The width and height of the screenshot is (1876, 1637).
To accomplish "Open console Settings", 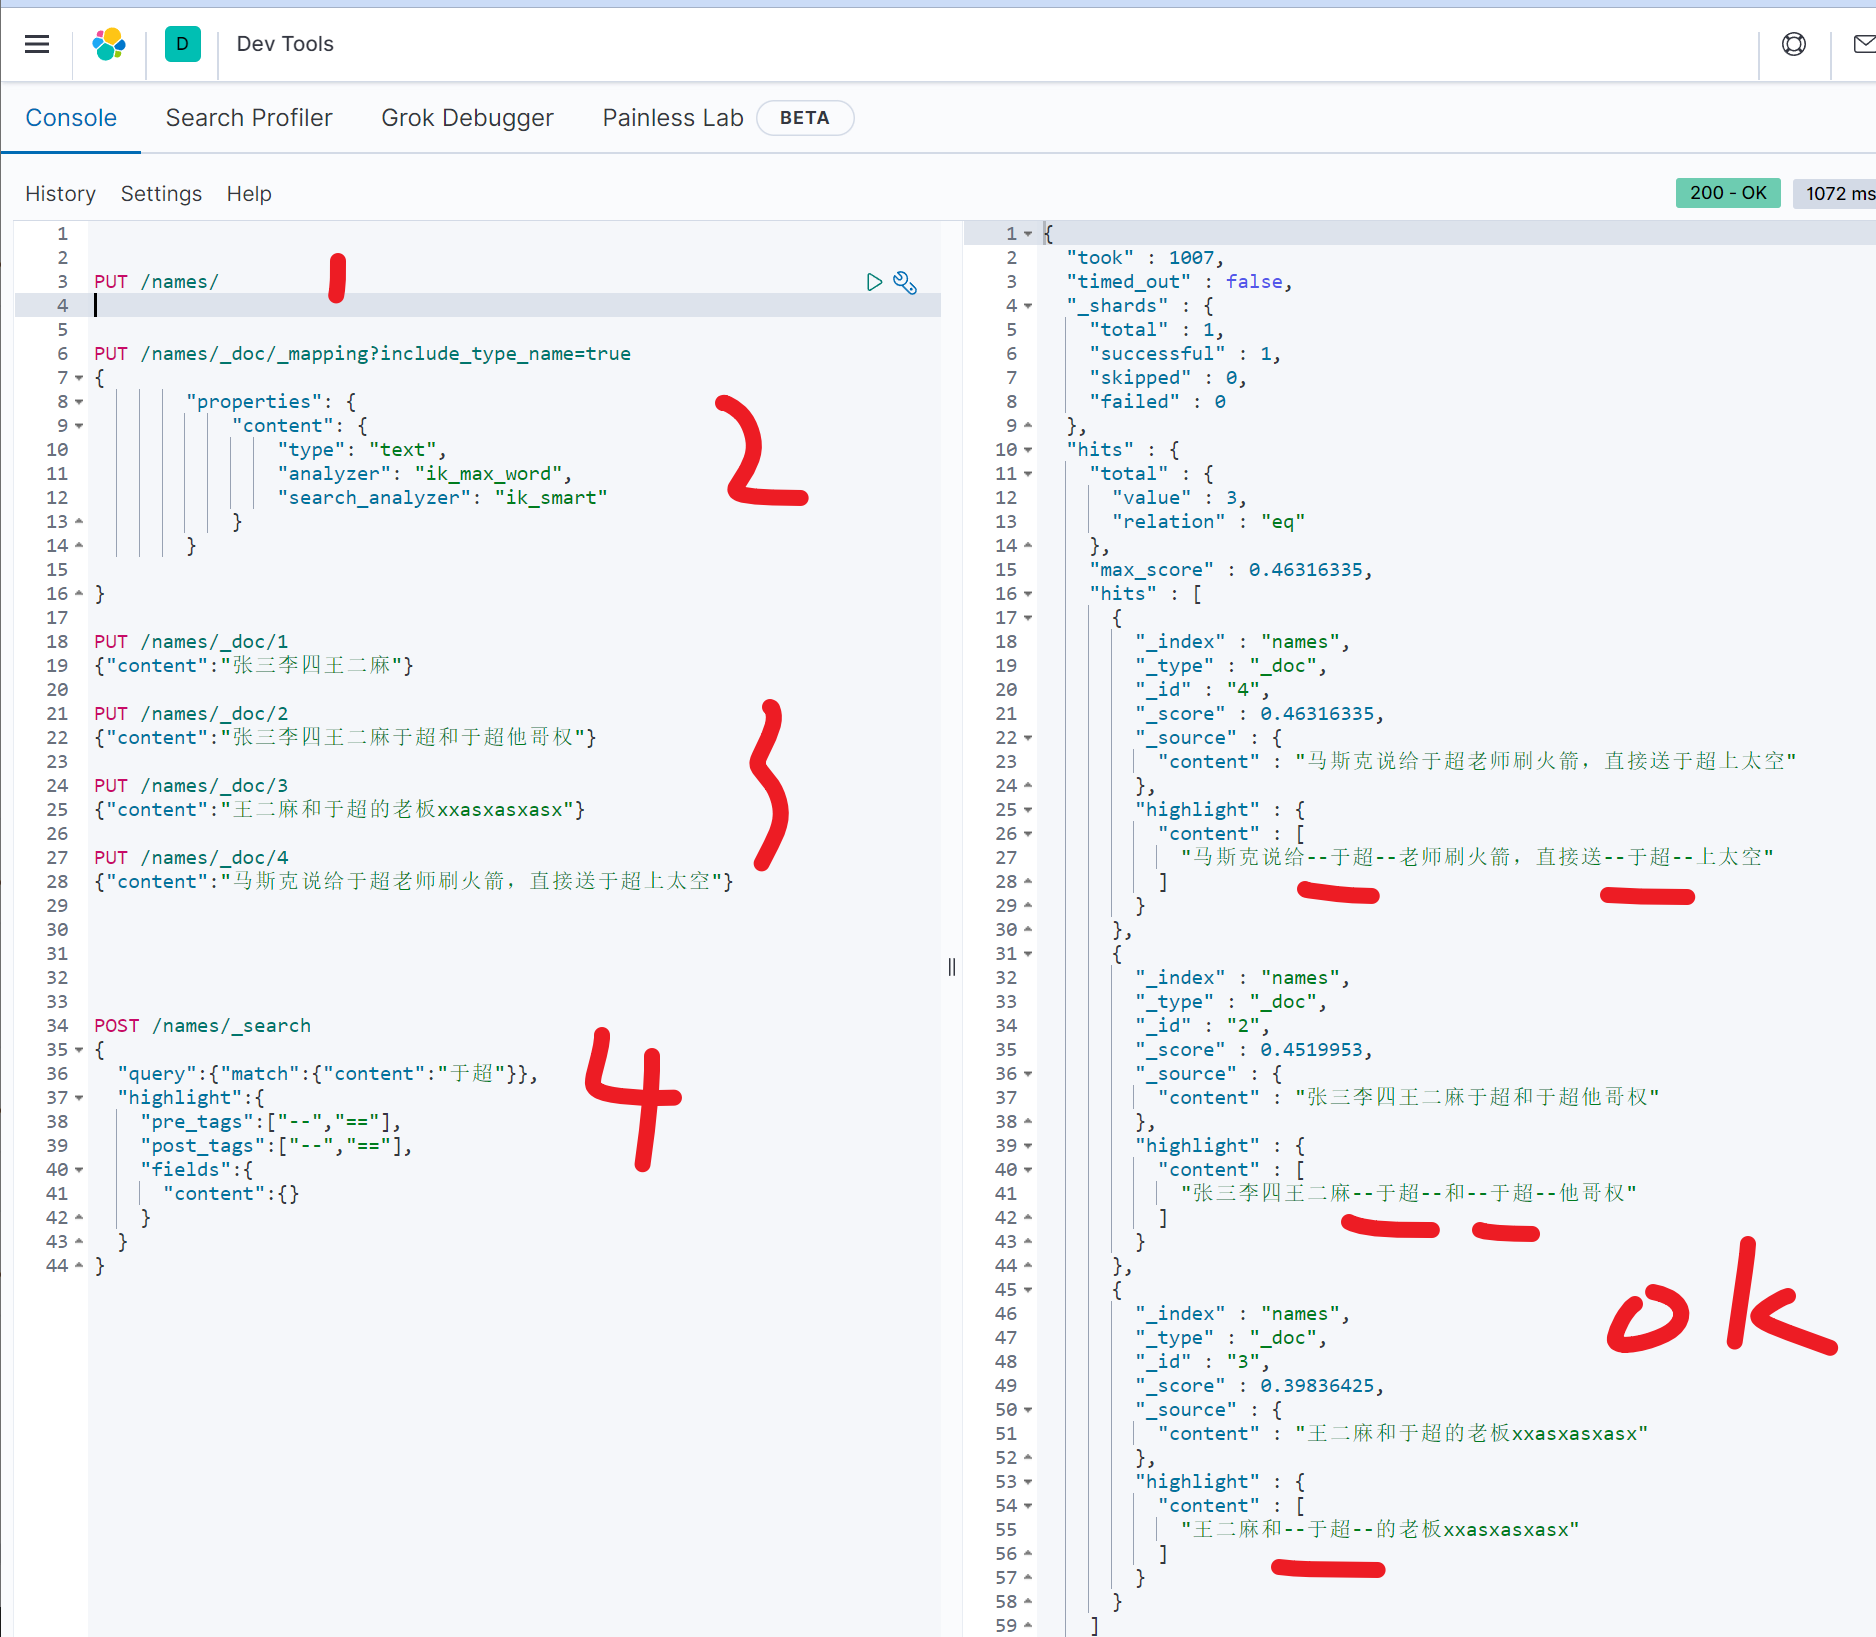I will [x=161, y=194].
